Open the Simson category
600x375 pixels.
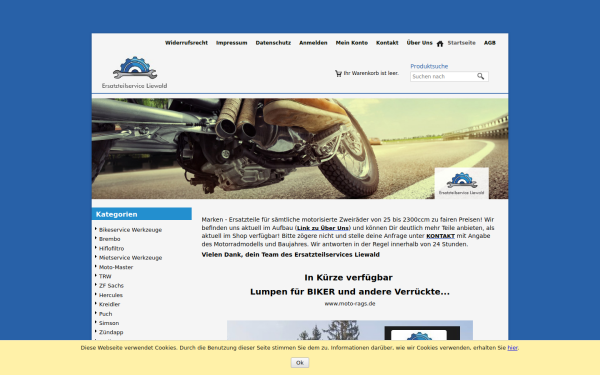109,323
